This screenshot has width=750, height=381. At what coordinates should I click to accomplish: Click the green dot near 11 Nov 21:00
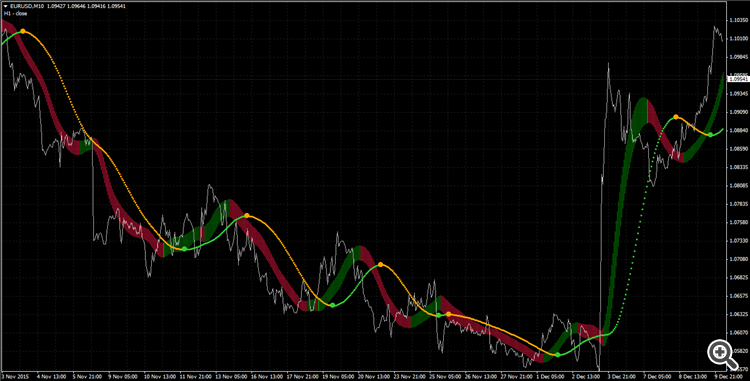185,249
